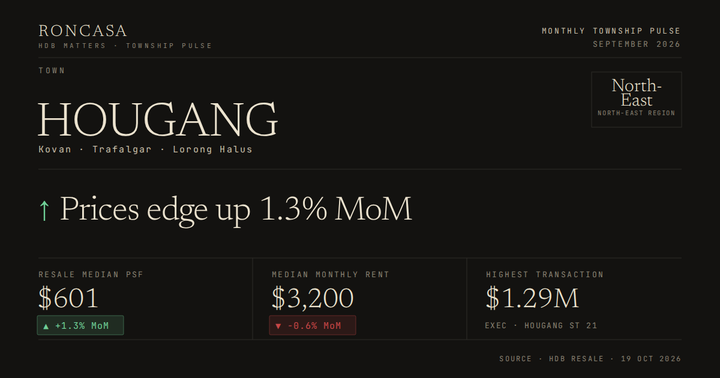Click the $1.29M highest transaction value

(532, 298)
